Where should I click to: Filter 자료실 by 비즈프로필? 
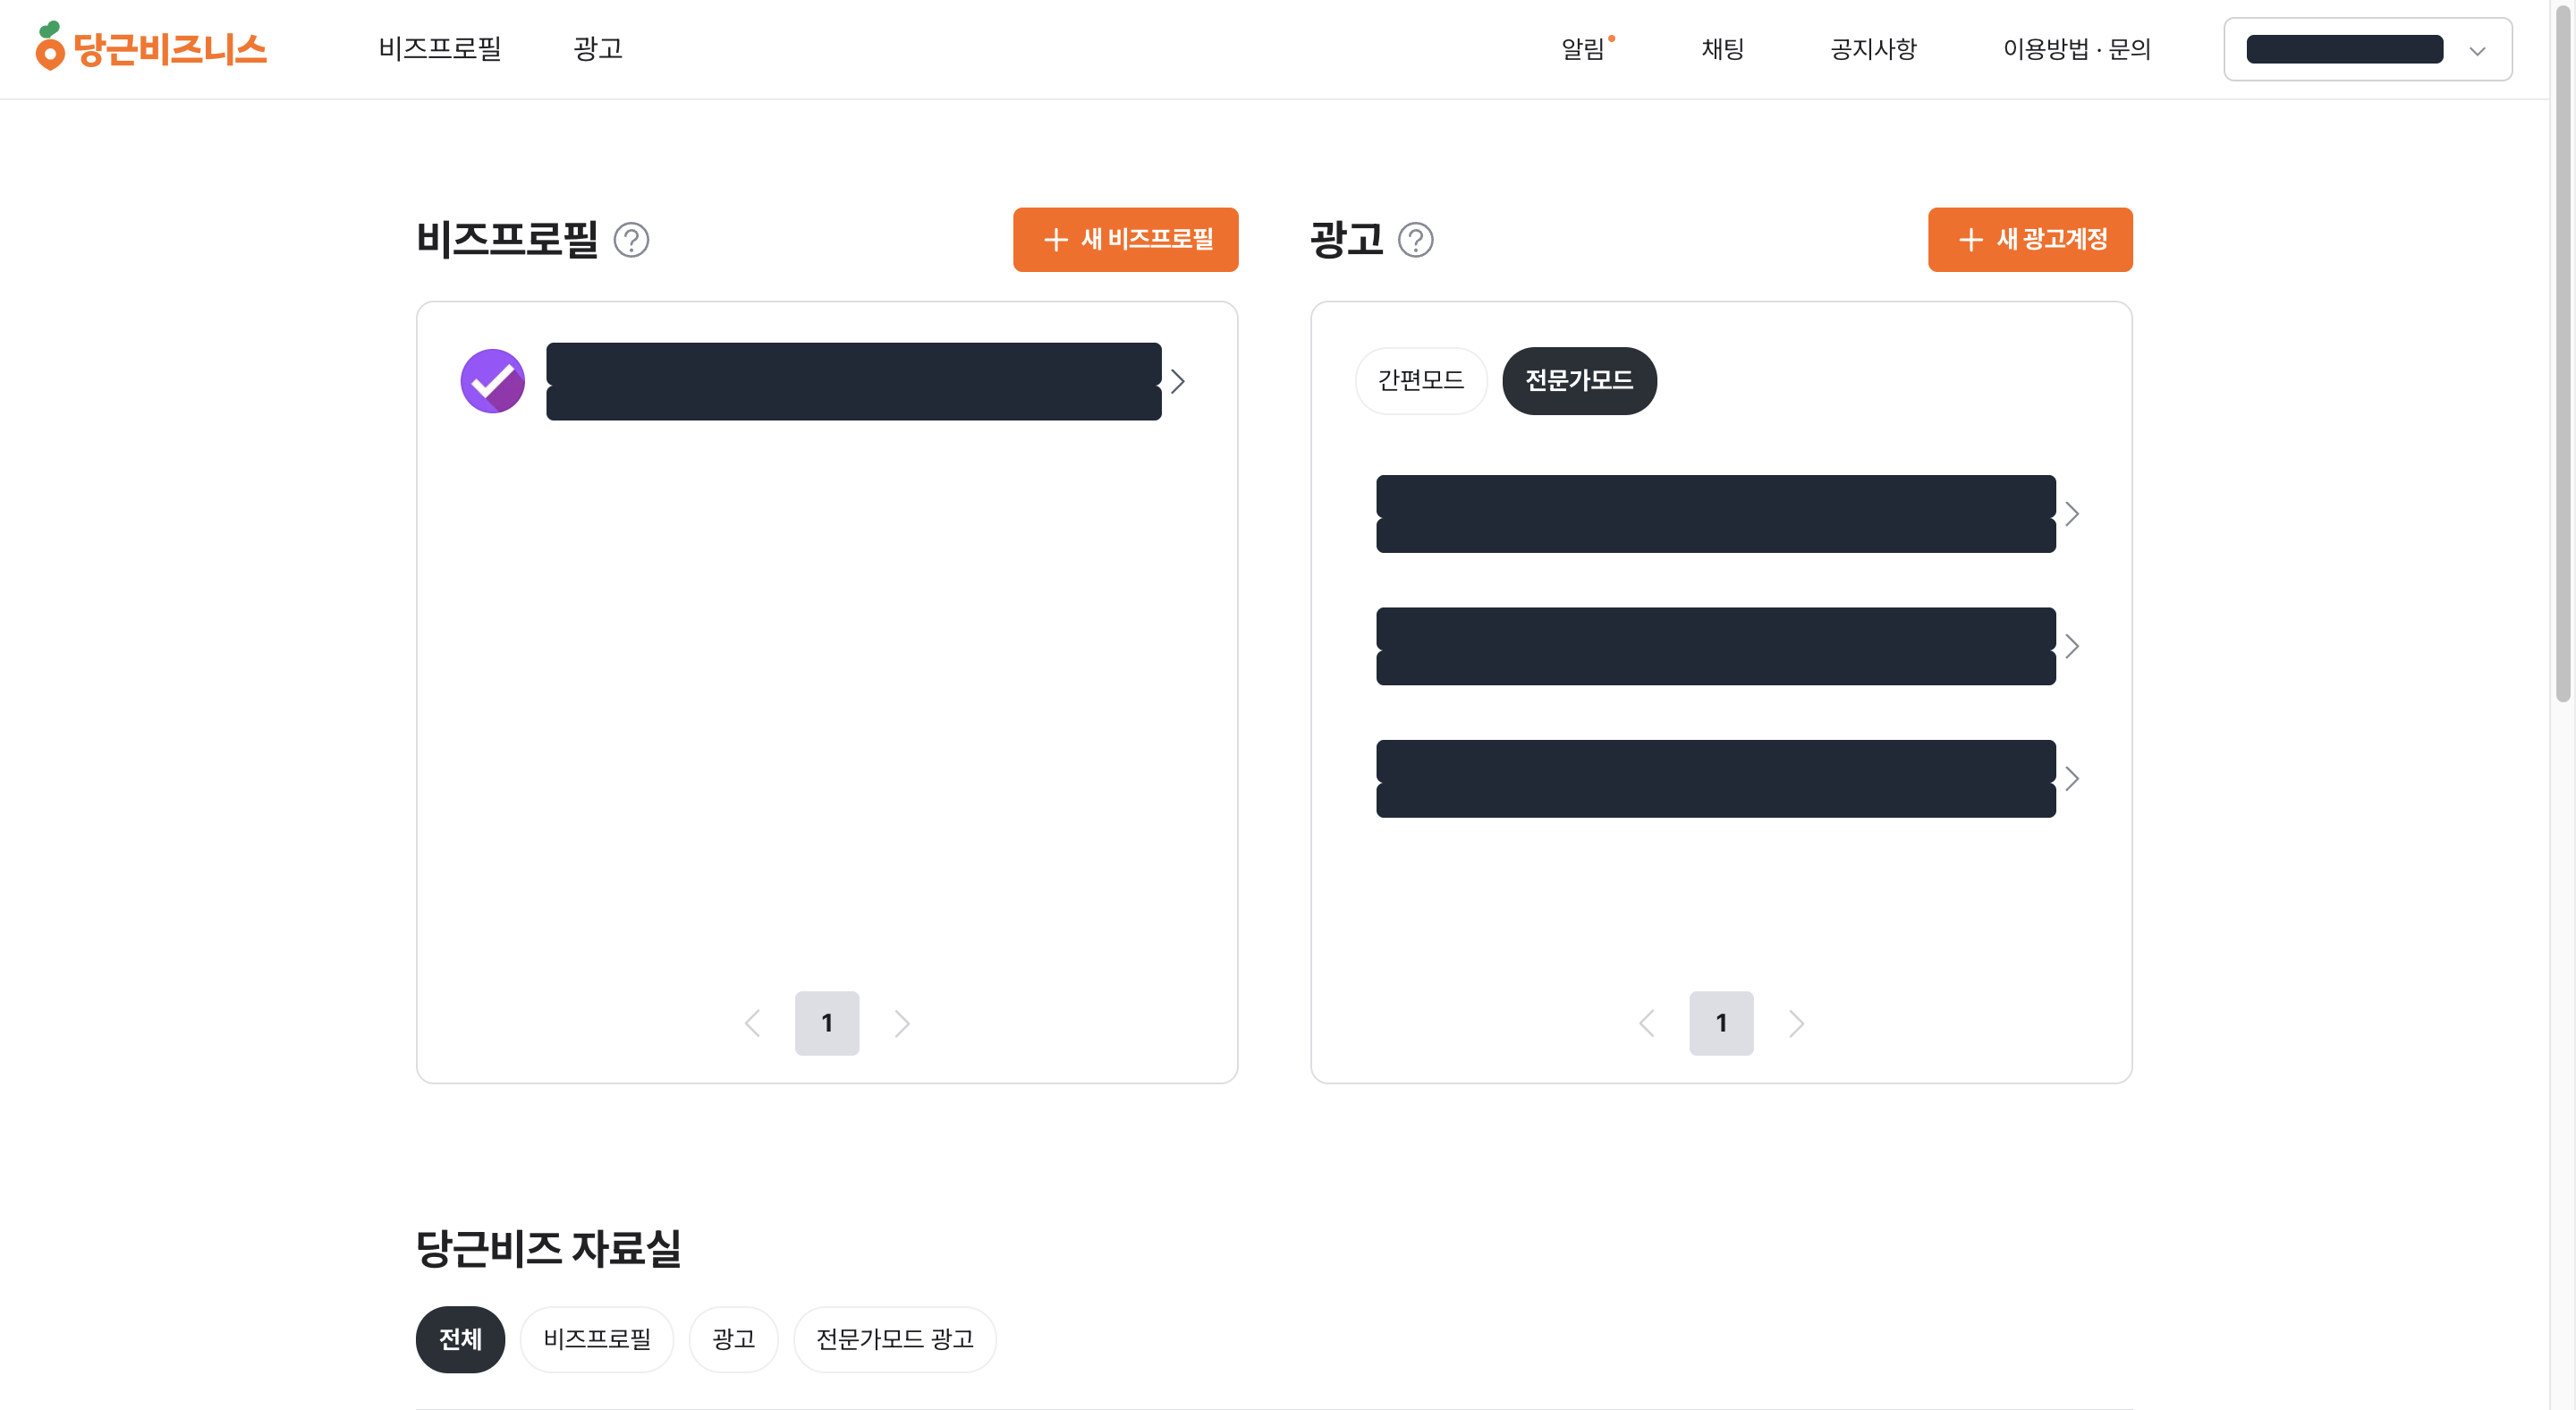(597, 1339)
